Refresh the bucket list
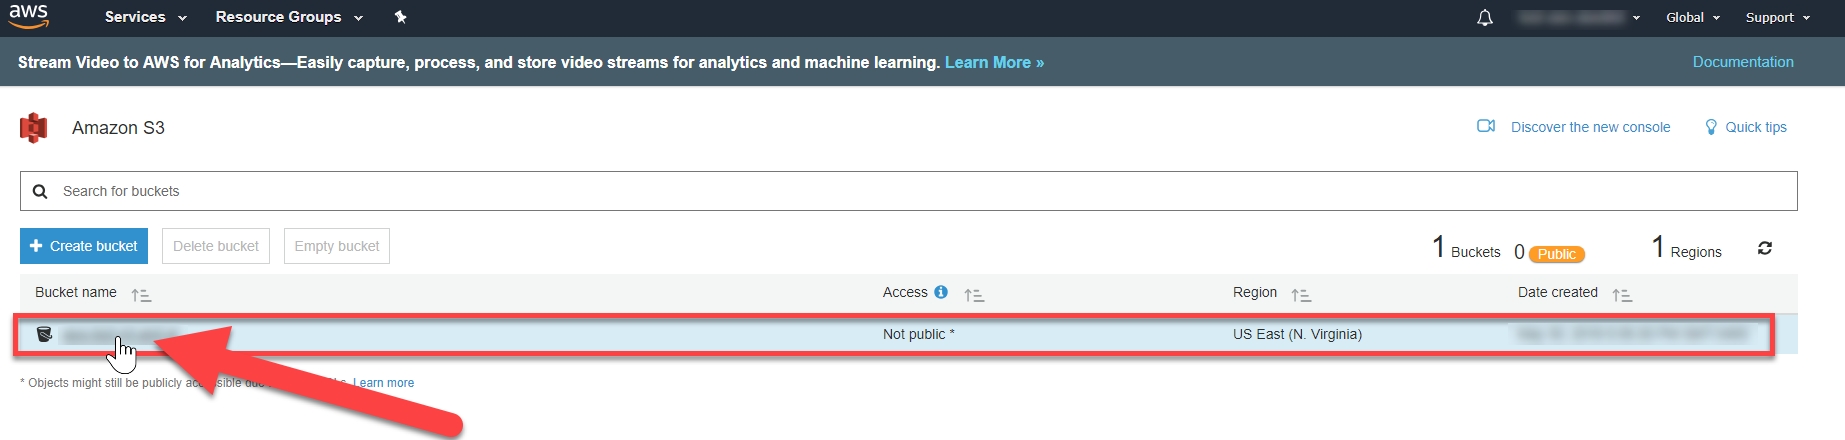This screenshot has height=440, width=1845. [1765, 248]
